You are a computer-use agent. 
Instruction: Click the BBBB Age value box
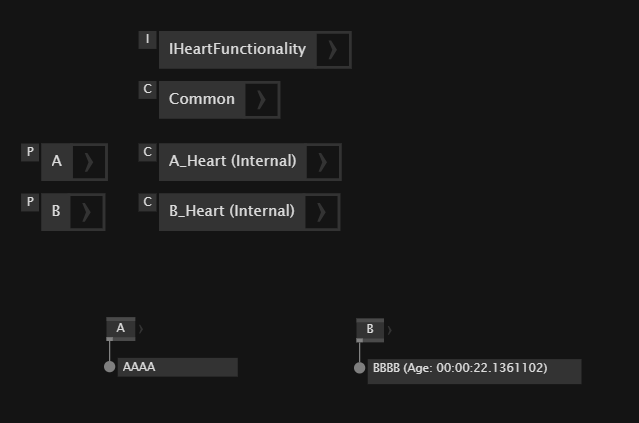(x=473, y=369)
